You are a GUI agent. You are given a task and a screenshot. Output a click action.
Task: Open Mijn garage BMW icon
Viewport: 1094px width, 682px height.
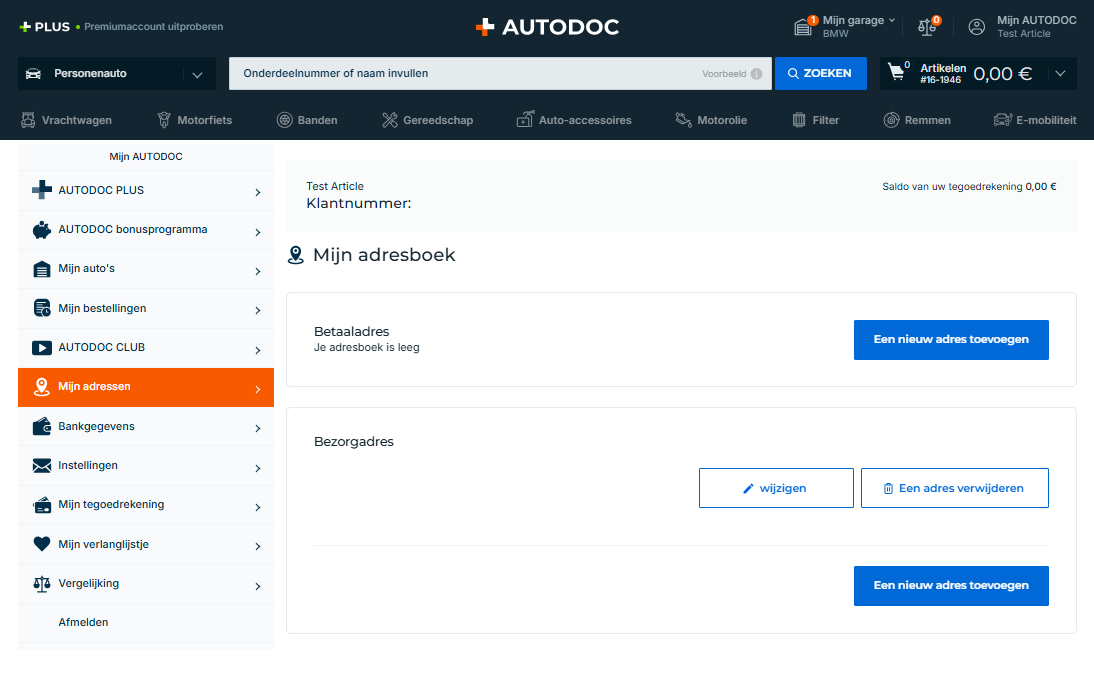pos(804,27)
